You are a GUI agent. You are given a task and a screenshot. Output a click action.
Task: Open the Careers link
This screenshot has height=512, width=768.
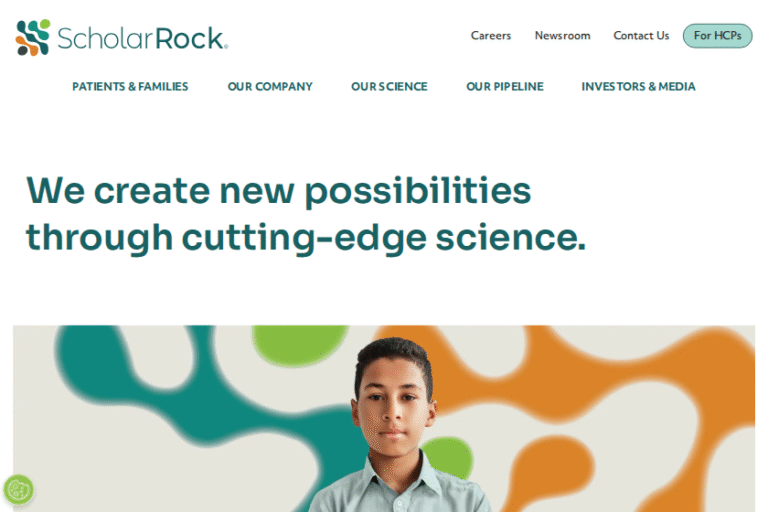pos(491,36)
